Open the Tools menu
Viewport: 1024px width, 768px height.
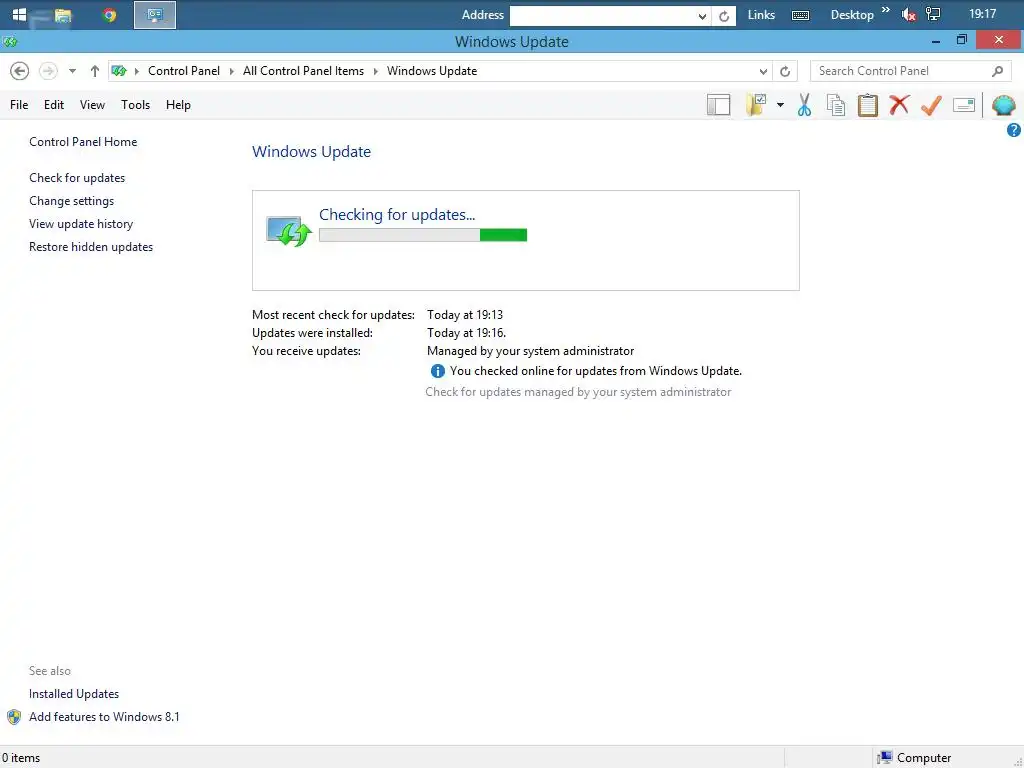point(135,105)
